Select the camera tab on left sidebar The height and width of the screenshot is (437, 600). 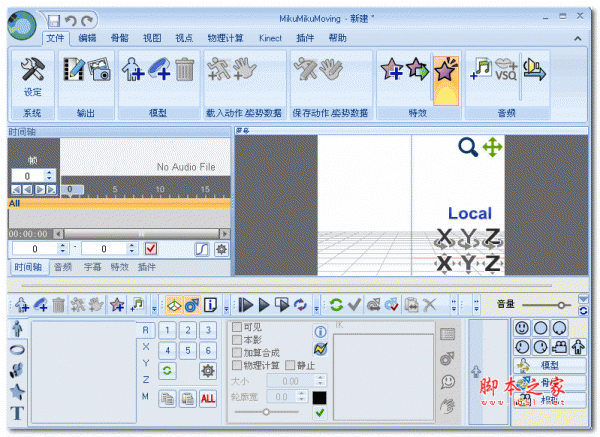coord(17,370)
